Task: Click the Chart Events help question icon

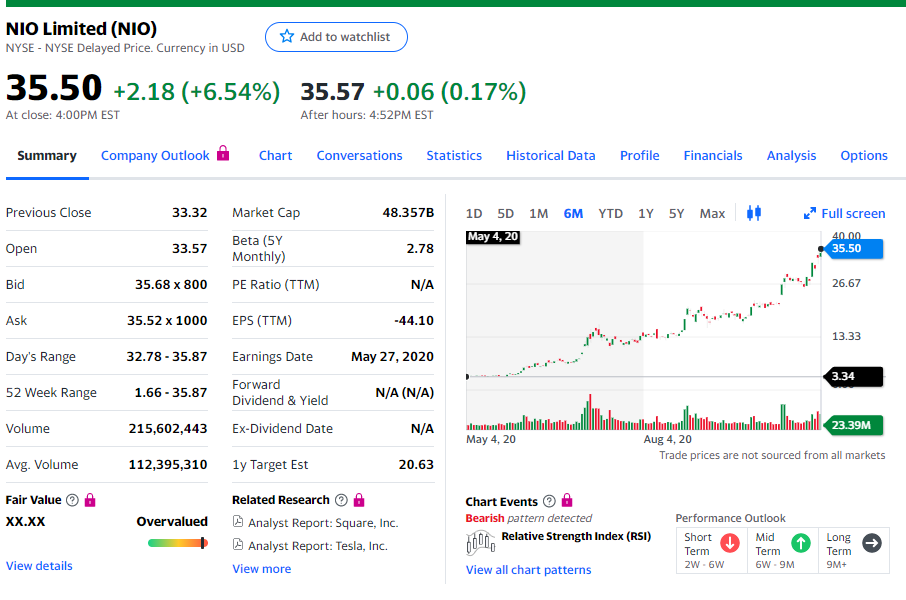Action: 548,501
